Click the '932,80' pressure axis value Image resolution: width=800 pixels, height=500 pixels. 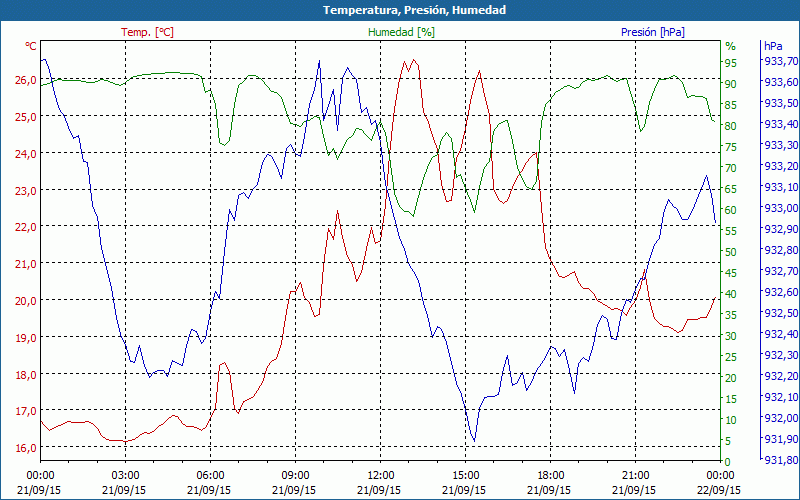pos(781,250)
